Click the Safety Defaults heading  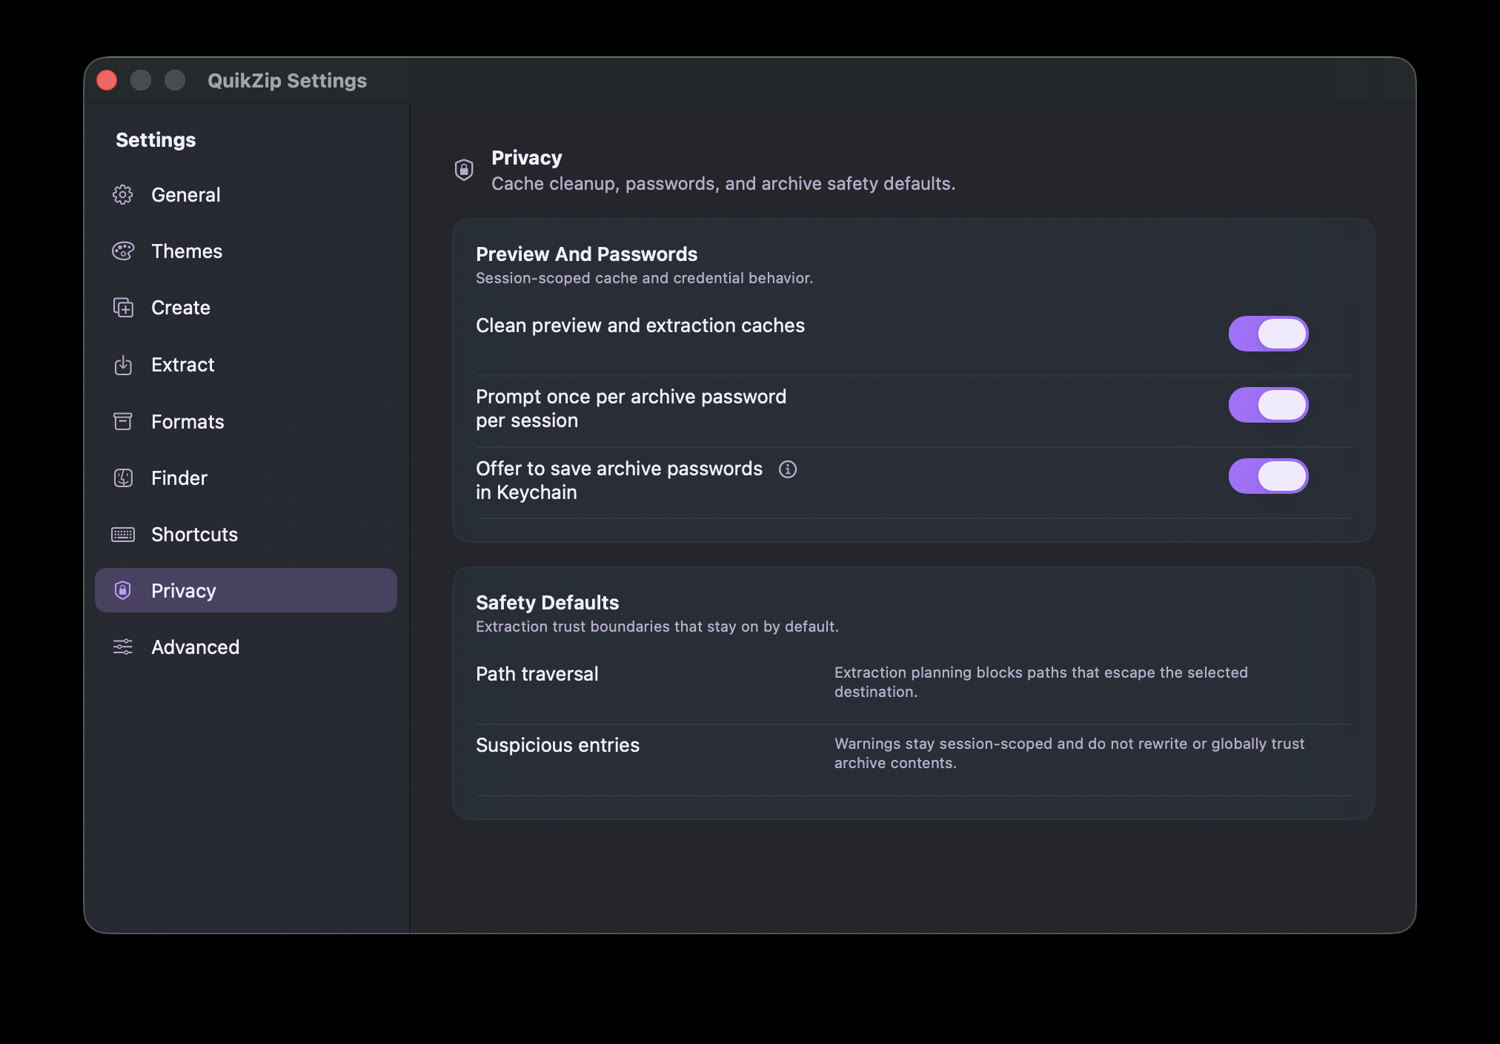(x=547, y=603)
